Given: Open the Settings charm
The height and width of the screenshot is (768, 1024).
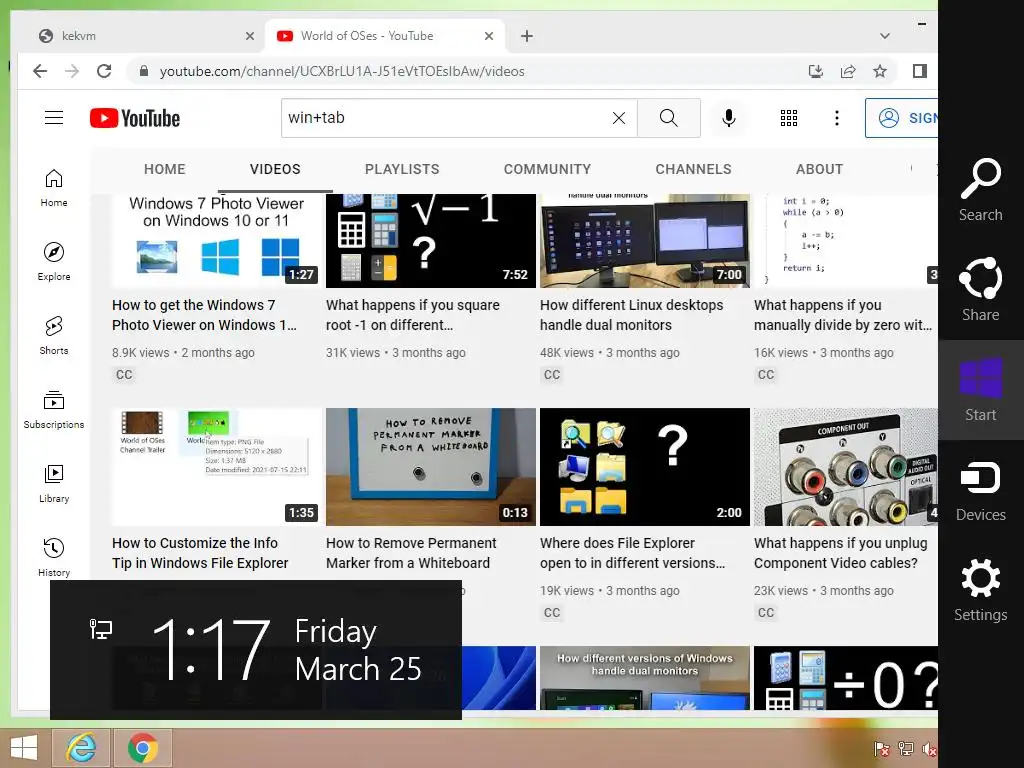Looking at the screenshot, I should tap(980, 590).
